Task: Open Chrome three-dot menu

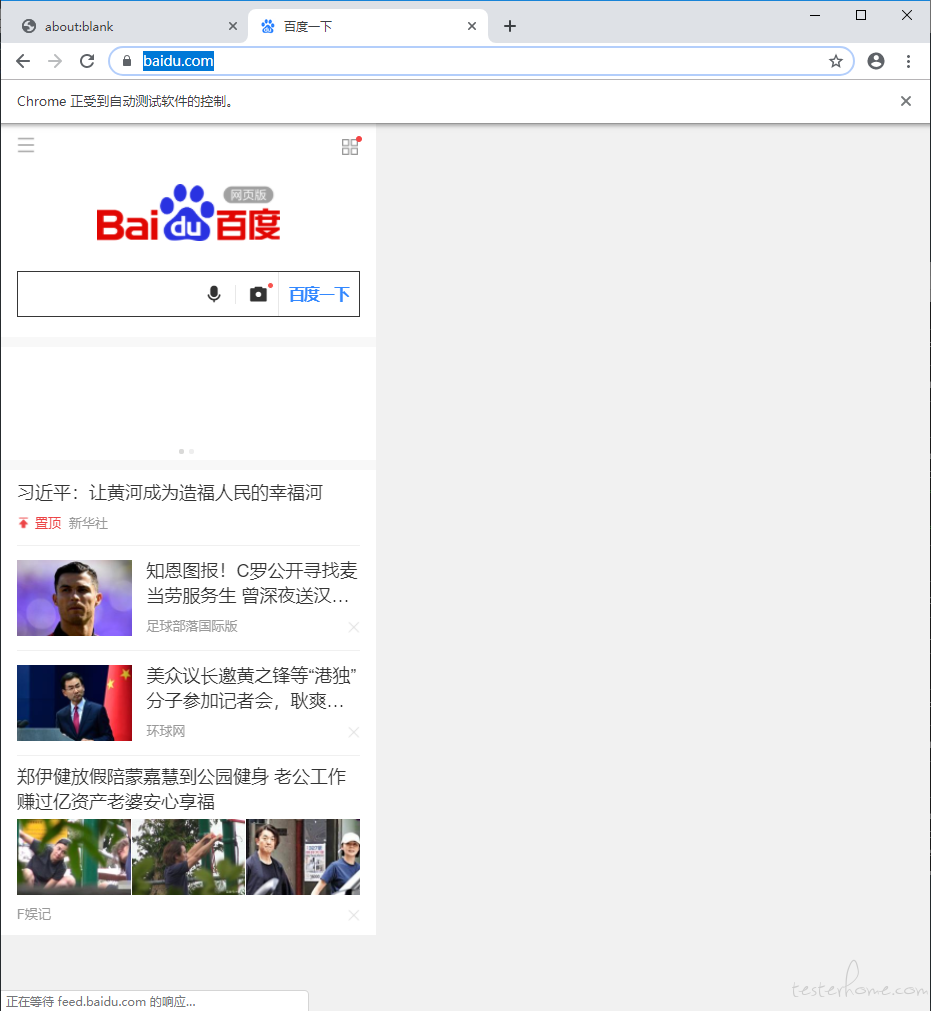Action: click(x=908, y=61)
